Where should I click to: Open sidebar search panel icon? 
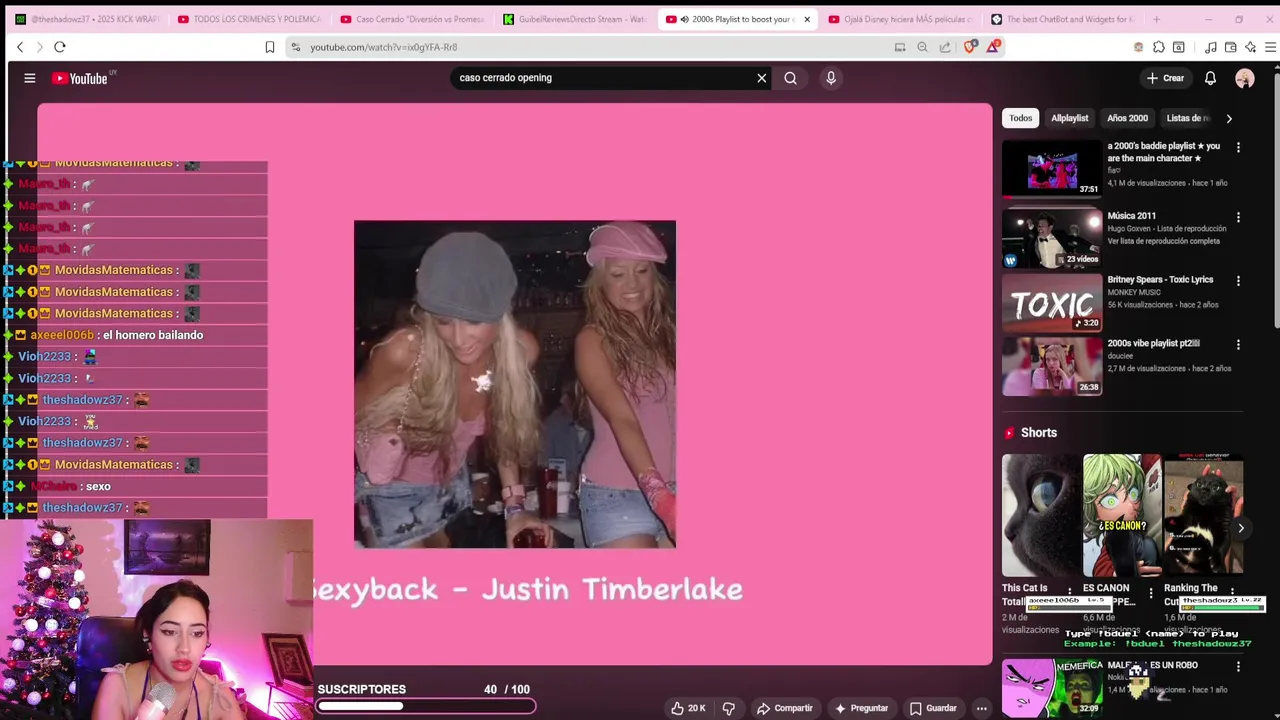pos(1179,47)
